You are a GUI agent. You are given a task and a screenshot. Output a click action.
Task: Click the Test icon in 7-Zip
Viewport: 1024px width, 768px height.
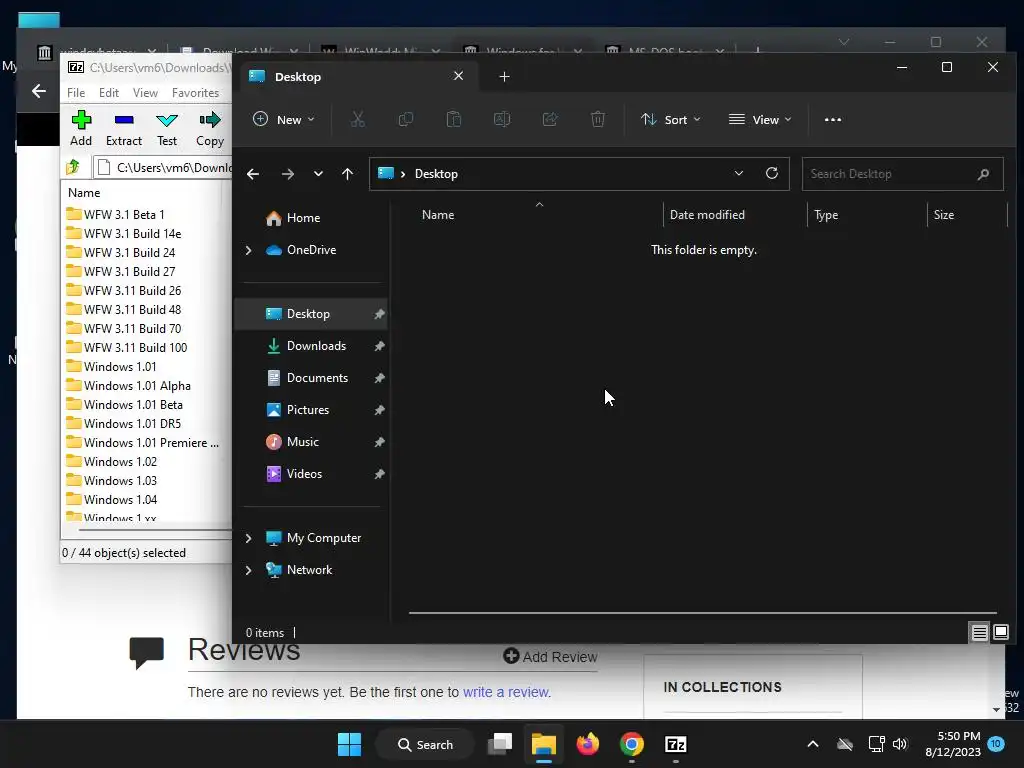pyautogui.click(x=167, y=120)
